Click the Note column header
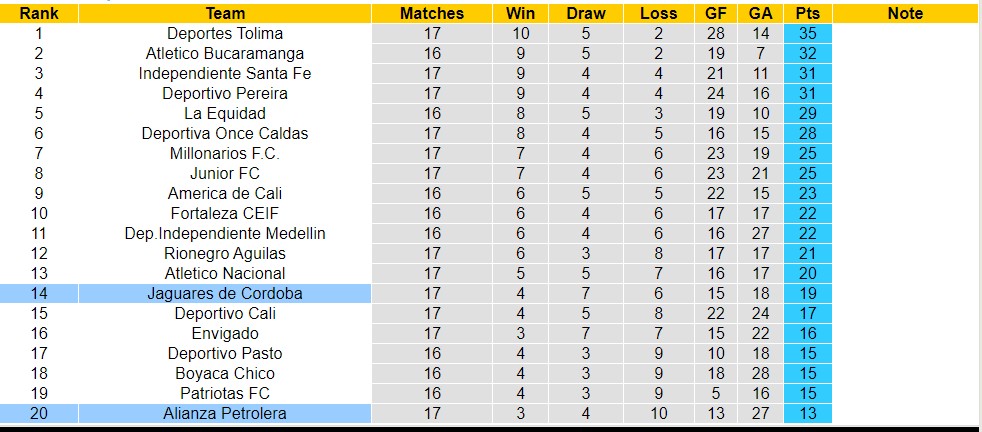Viewport: 982px width, 432px height. (x=905, y=13)
